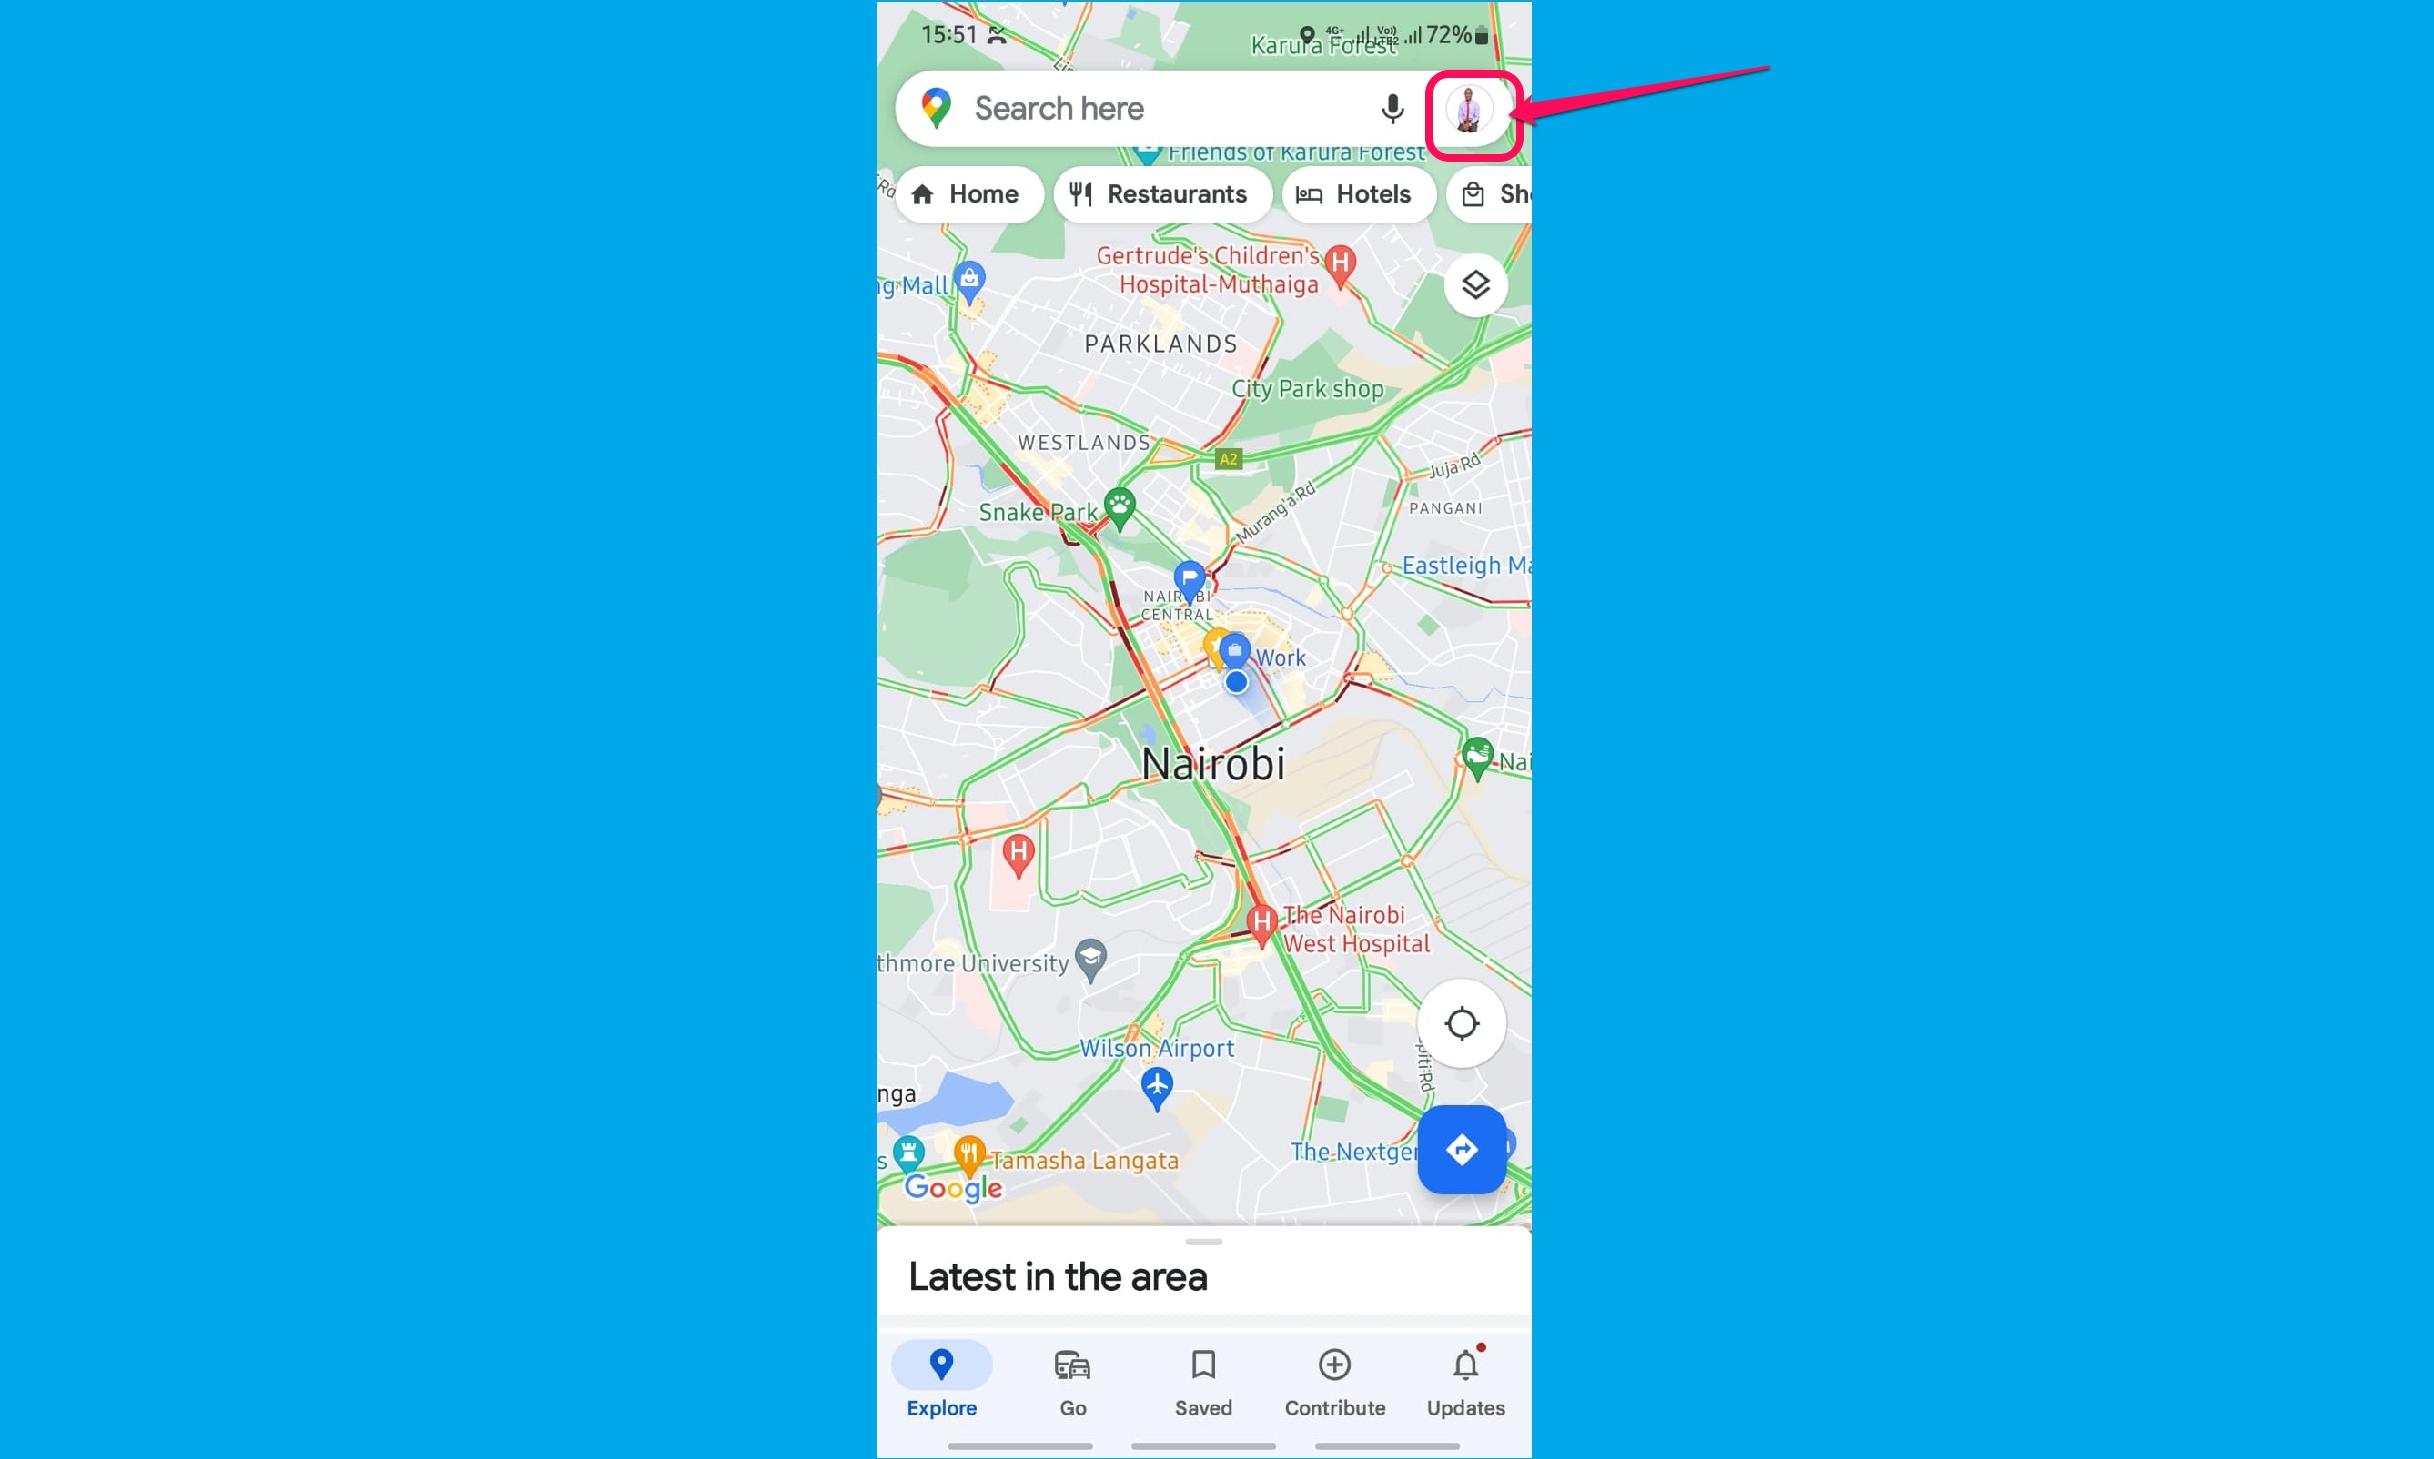Select the Explore tab
This screenshot has height=1459, width=2434.
point(939,1379)
